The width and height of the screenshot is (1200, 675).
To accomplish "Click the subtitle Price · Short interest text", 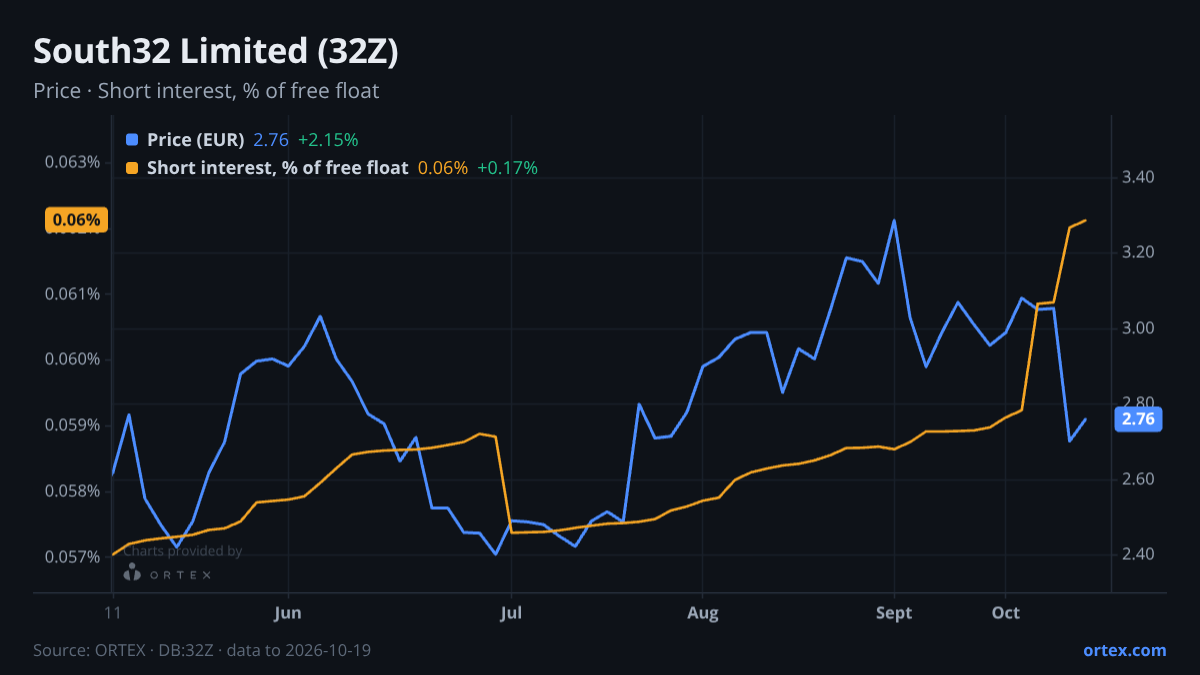I will click(206, 91).
